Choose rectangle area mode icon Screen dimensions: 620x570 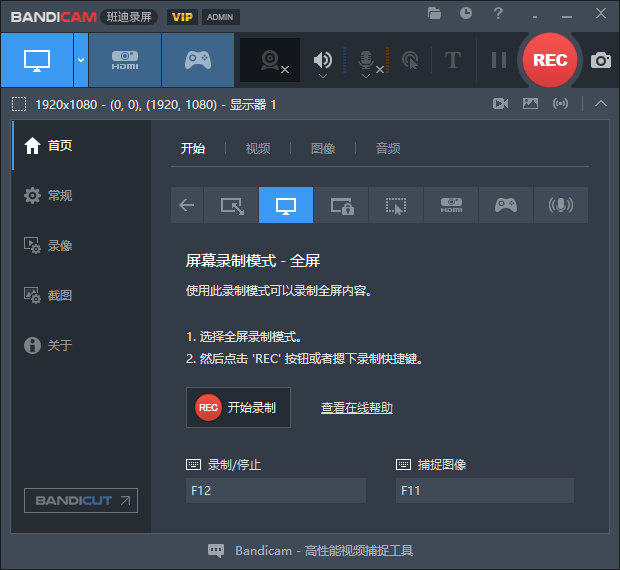pos(231,205)
